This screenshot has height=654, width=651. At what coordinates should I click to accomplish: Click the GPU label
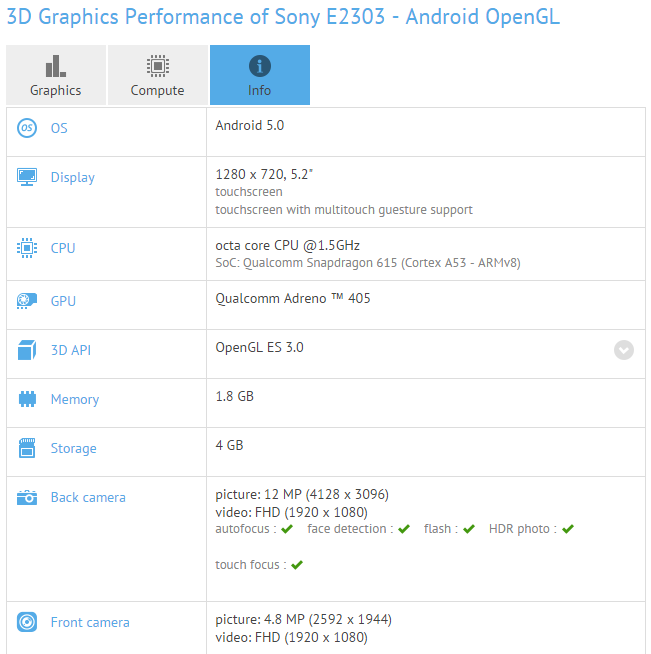pos(63,301)
